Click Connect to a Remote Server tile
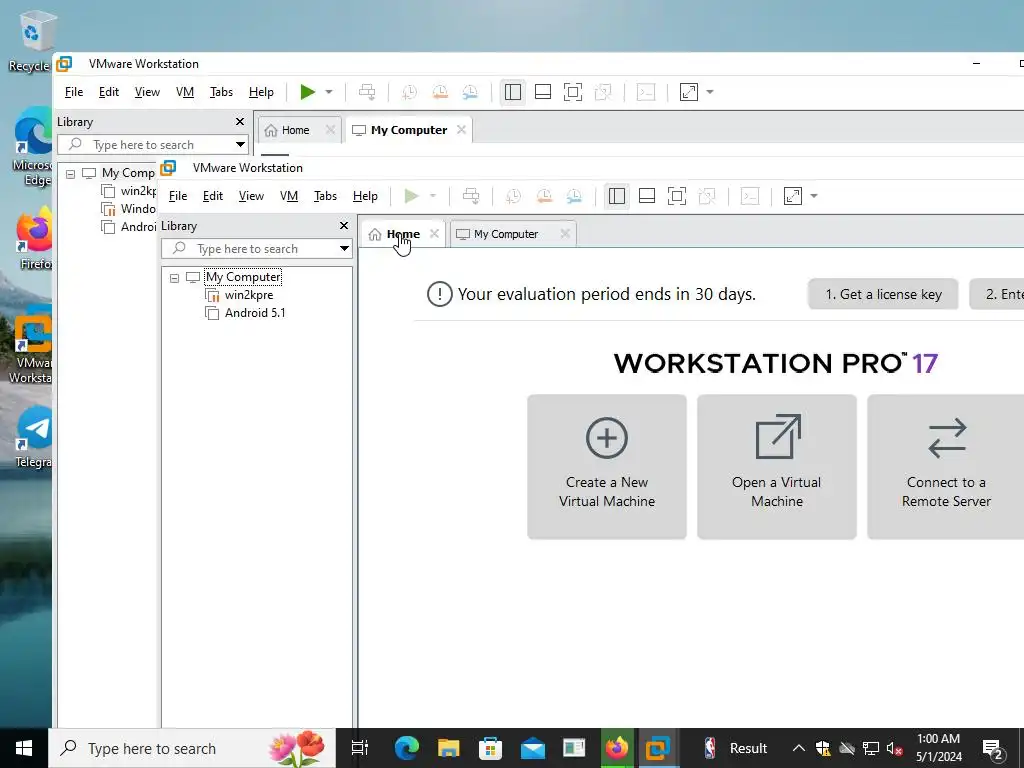This screenshot has height=768, width=1024. pos(946,467)
